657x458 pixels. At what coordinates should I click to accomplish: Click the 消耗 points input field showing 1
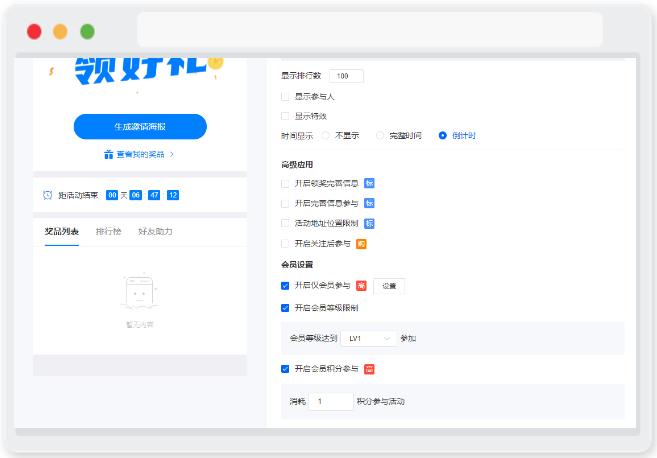point(331,401)
